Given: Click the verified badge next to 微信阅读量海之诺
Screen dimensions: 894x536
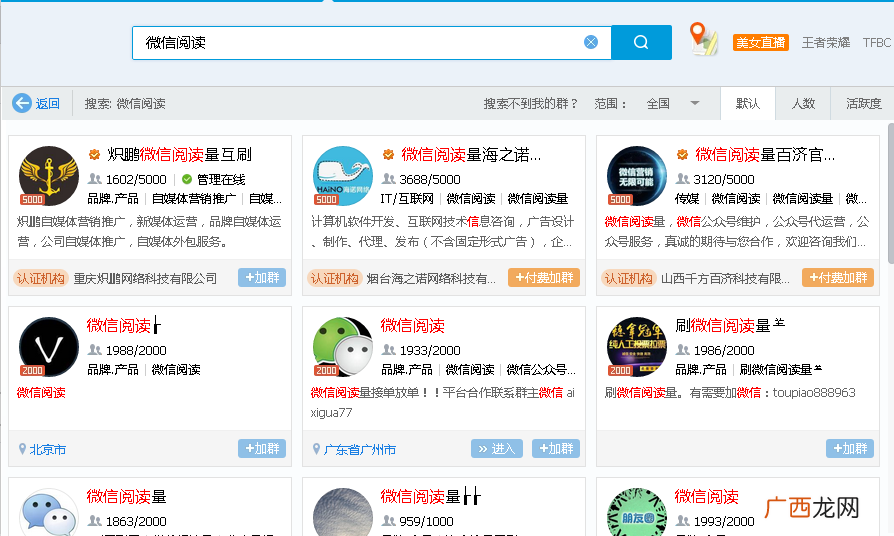Looking at the screenshot, I should tap(389, 155).
